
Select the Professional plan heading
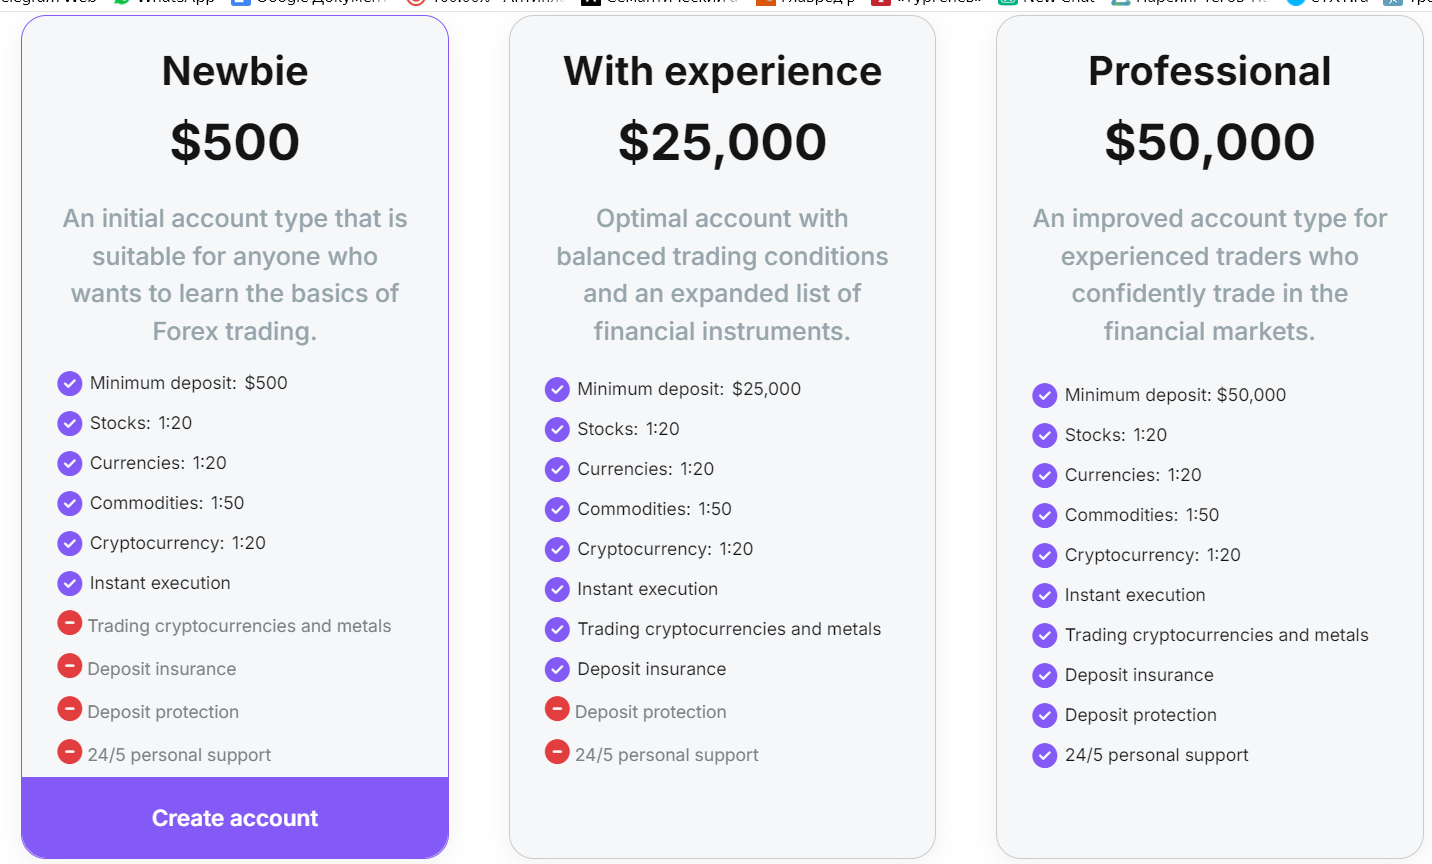pos(1210,71)
